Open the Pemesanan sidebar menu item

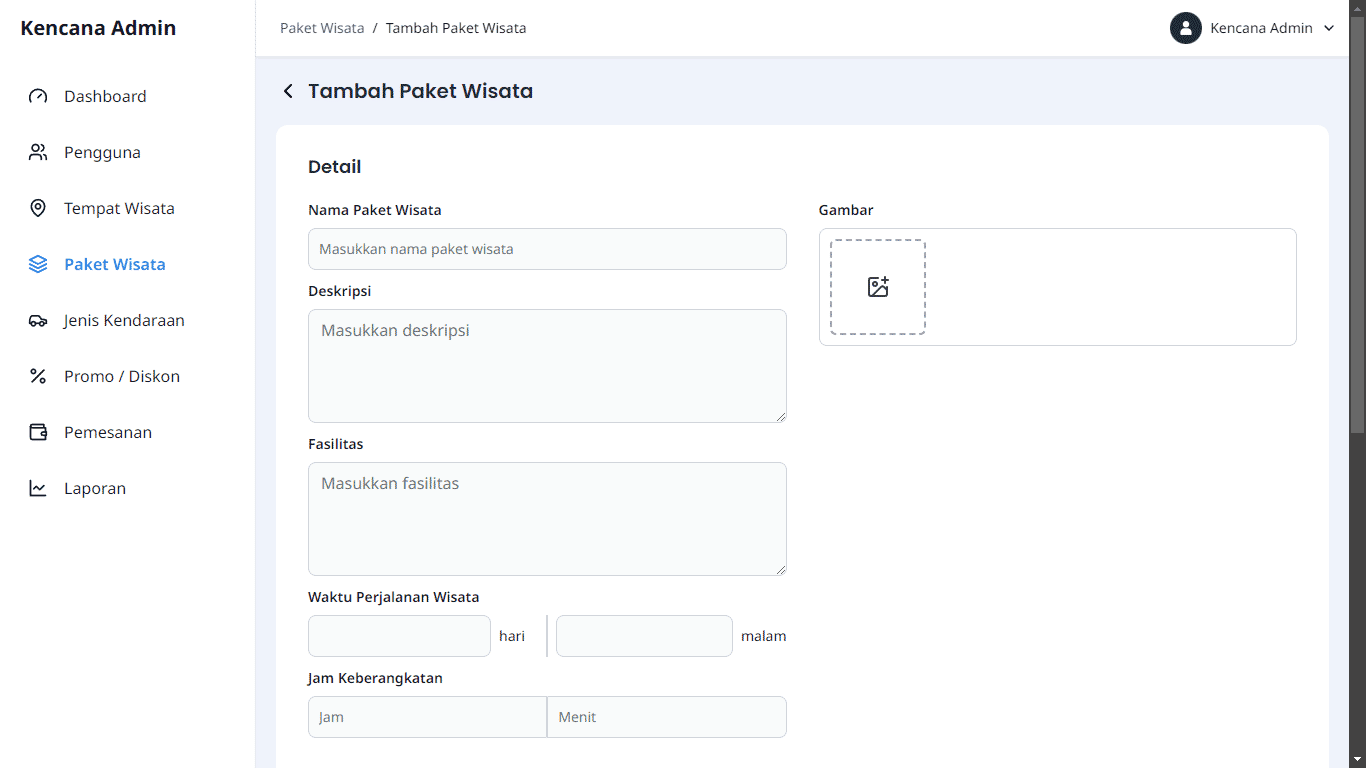coord(108,433)
